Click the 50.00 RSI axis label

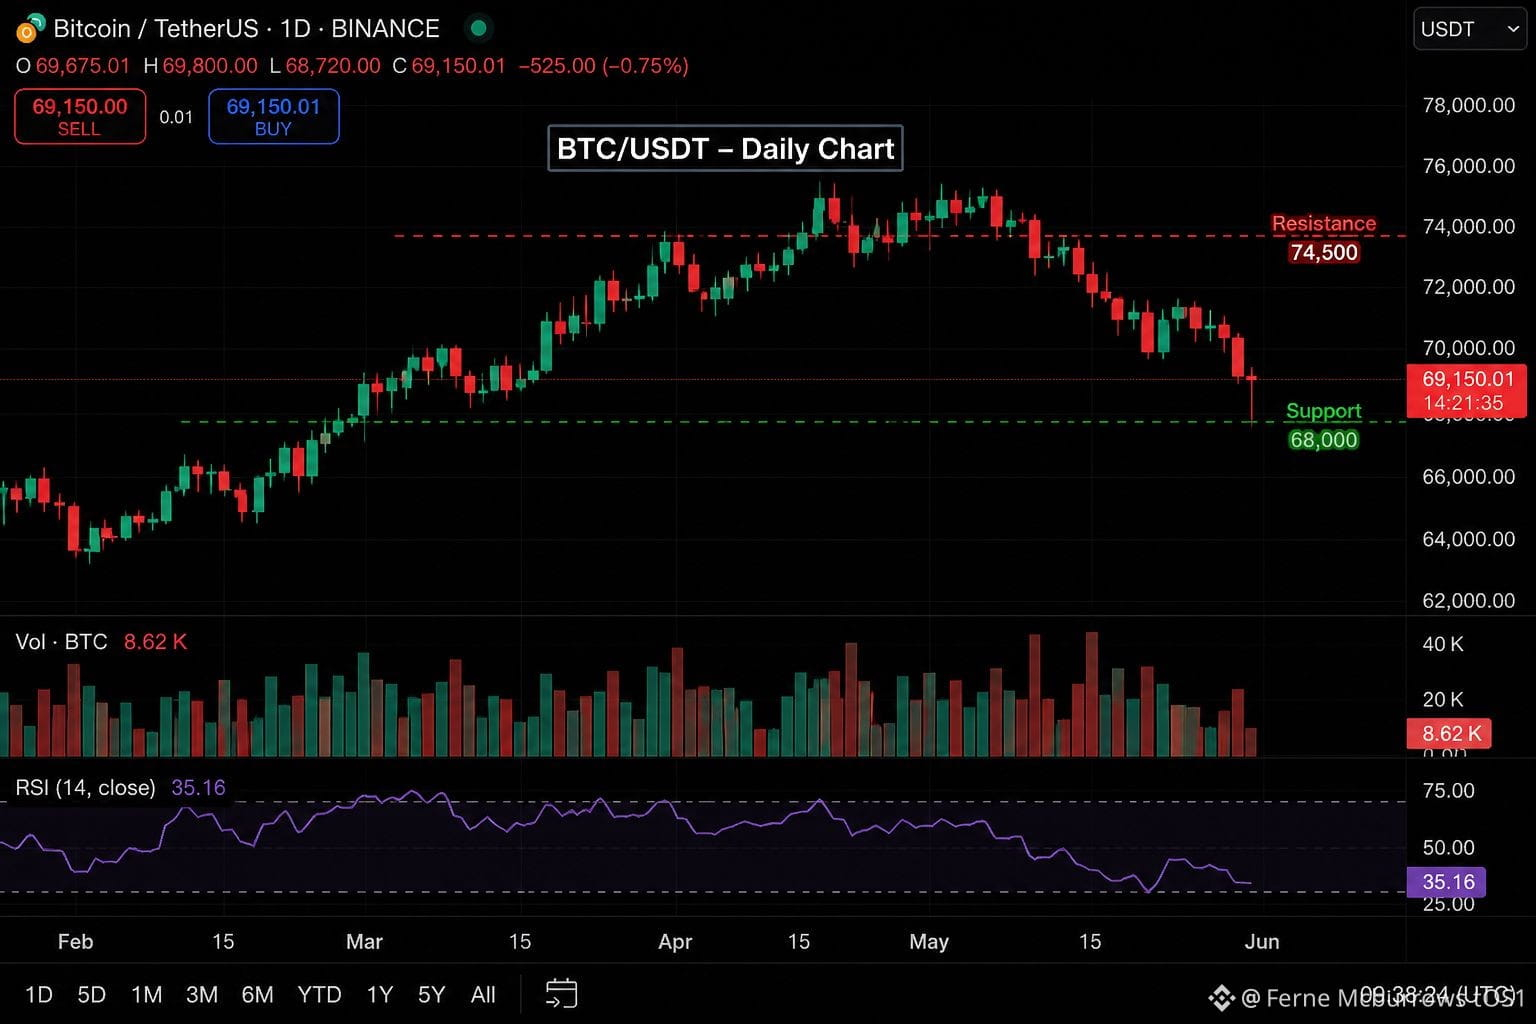coord(1448,848)
